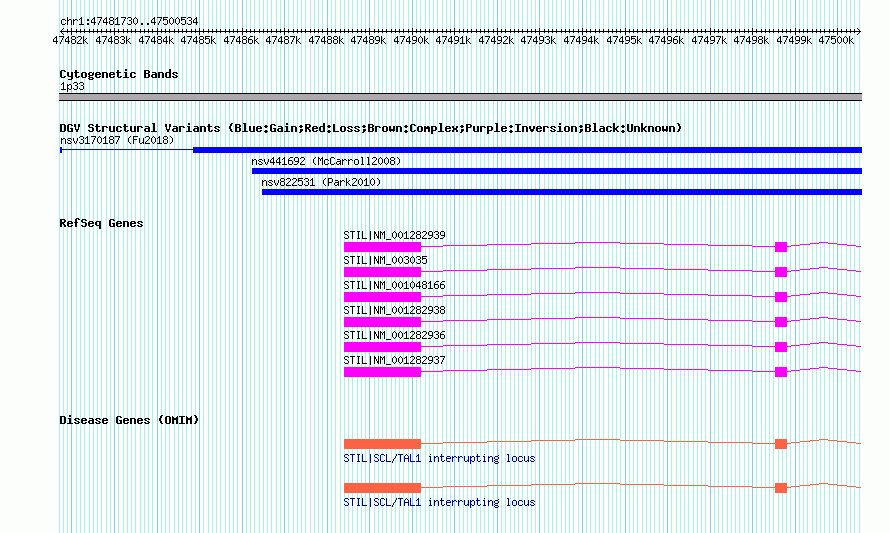The width and height of the screenshot is (890, 533).
Task: Select the Cytogenetic Bands track title
Action: [x=119, y=74]
